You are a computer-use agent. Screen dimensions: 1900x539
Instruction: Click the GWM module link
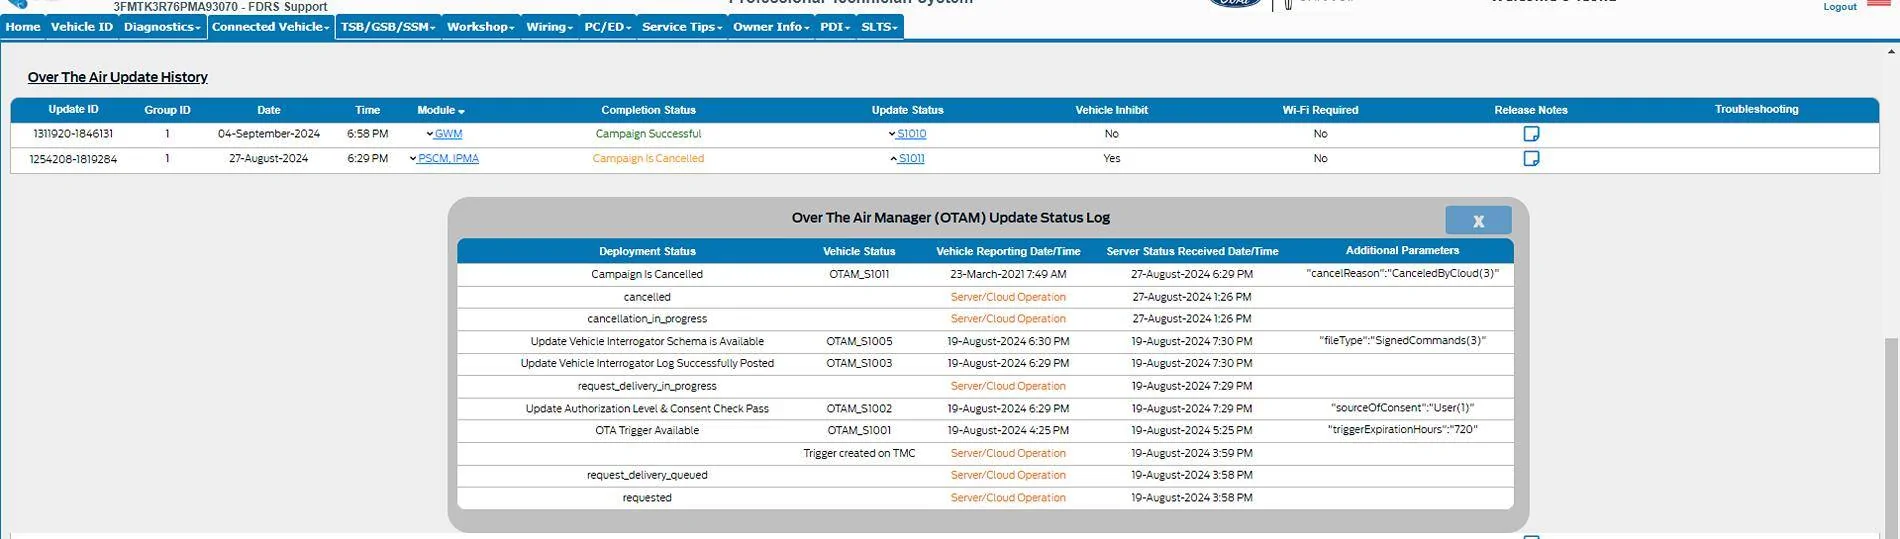click(448, 134)
